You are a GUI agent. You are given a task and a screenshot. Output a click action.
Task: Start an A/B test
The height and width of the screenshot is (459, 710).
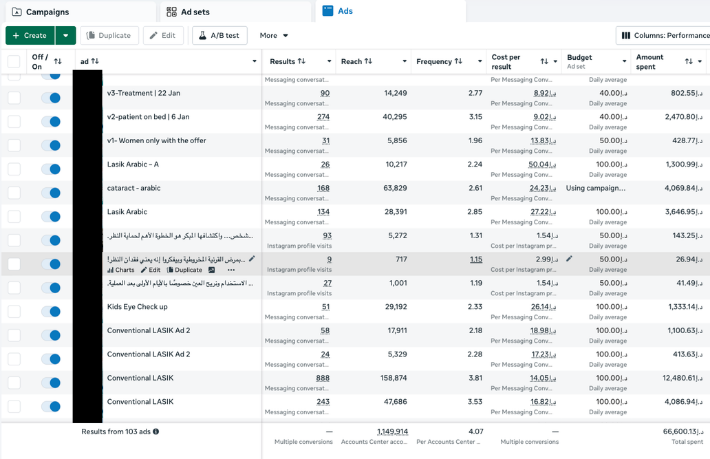coord(220,35)
